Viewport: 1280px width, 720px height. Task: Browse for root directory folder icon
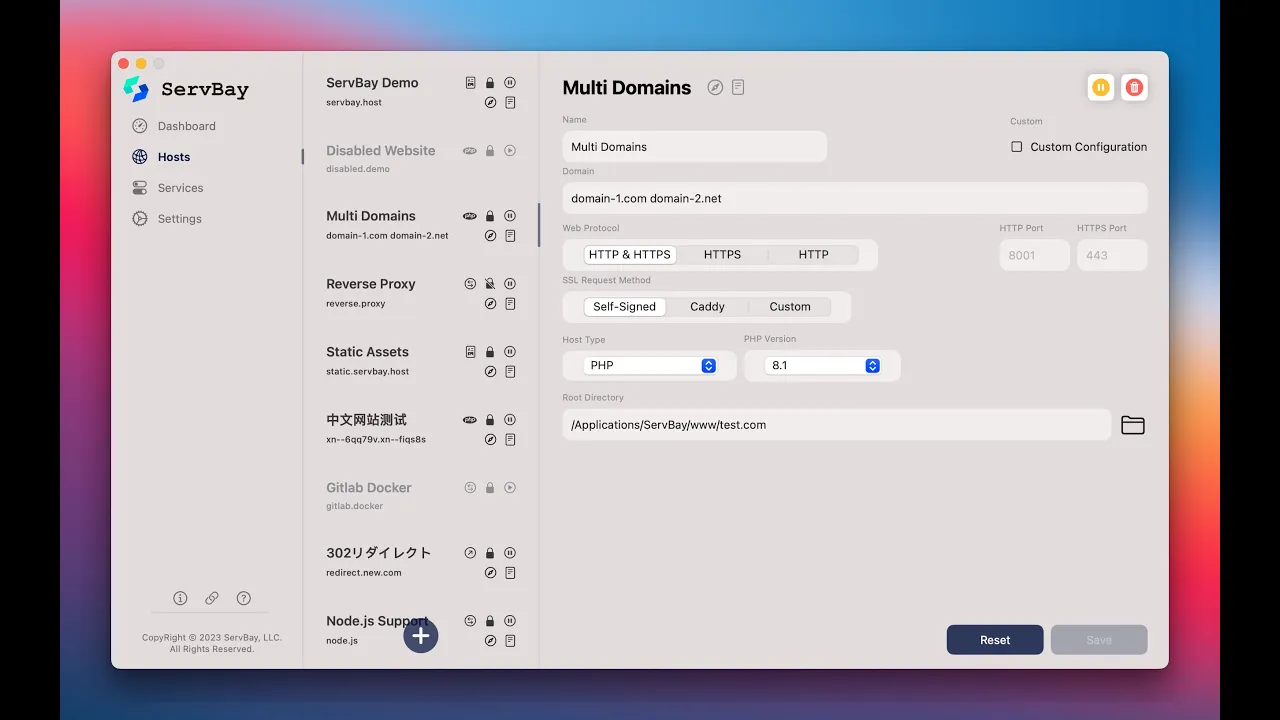coord(1133,425)
